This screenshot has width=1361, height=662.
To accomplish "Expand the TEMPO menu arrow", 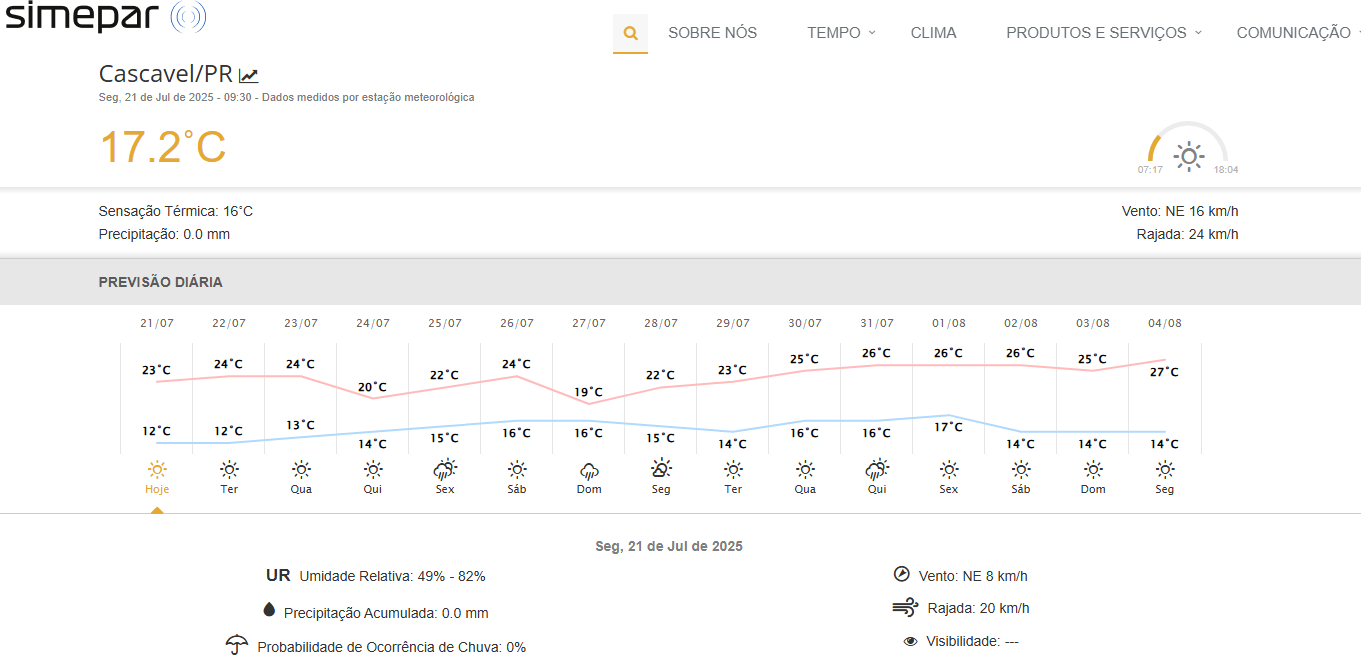I will click(x=872, y=32).
